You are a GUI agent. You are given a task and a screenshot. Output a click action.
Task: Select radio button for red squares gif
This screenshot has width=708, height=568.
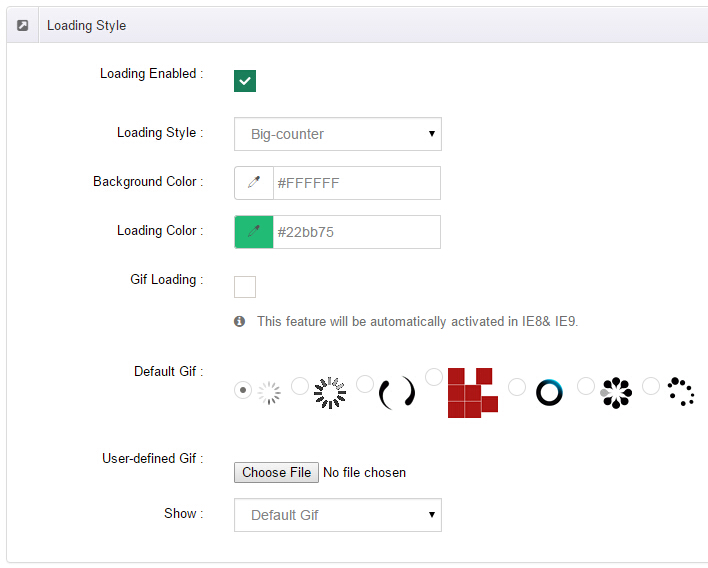click(x=434, y=377)
